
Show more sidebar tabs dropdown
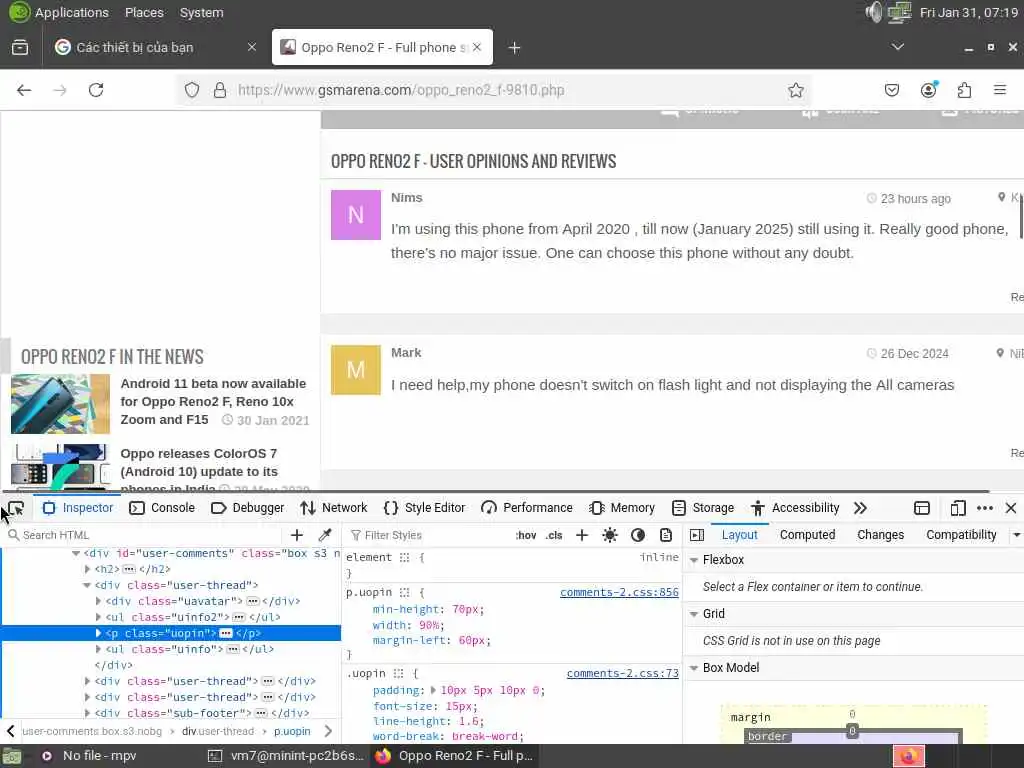(1017, 536)
